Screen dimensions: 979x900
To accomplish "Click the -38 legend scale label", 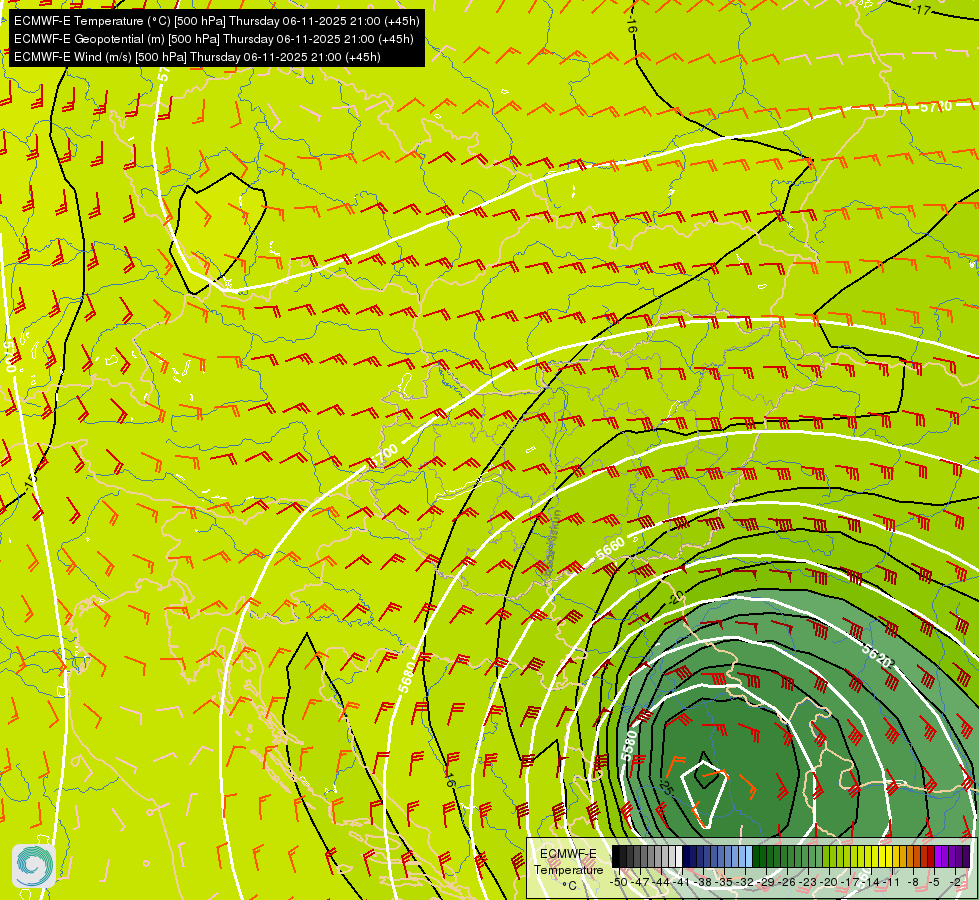I will pyautogui.click(x=704, y=882).
